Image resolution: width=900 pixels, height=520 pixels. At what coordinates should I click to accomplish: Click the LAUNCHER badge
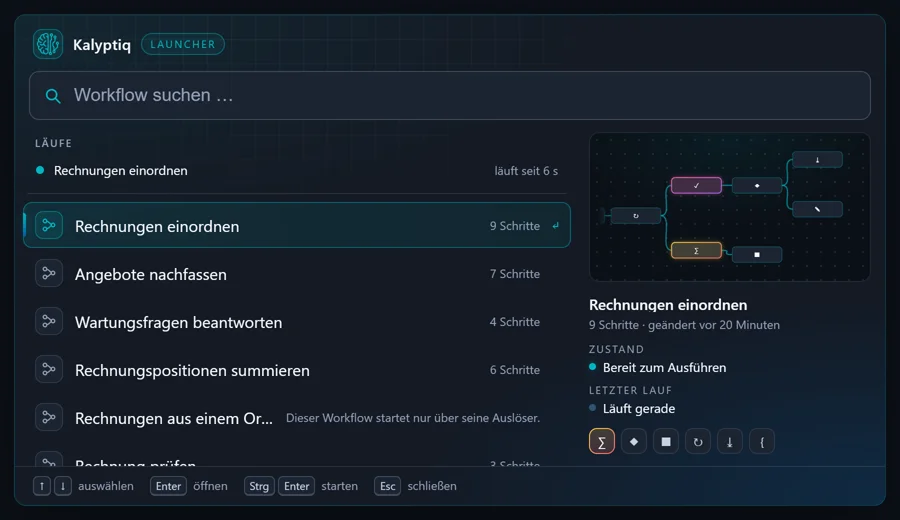[183, 44]
